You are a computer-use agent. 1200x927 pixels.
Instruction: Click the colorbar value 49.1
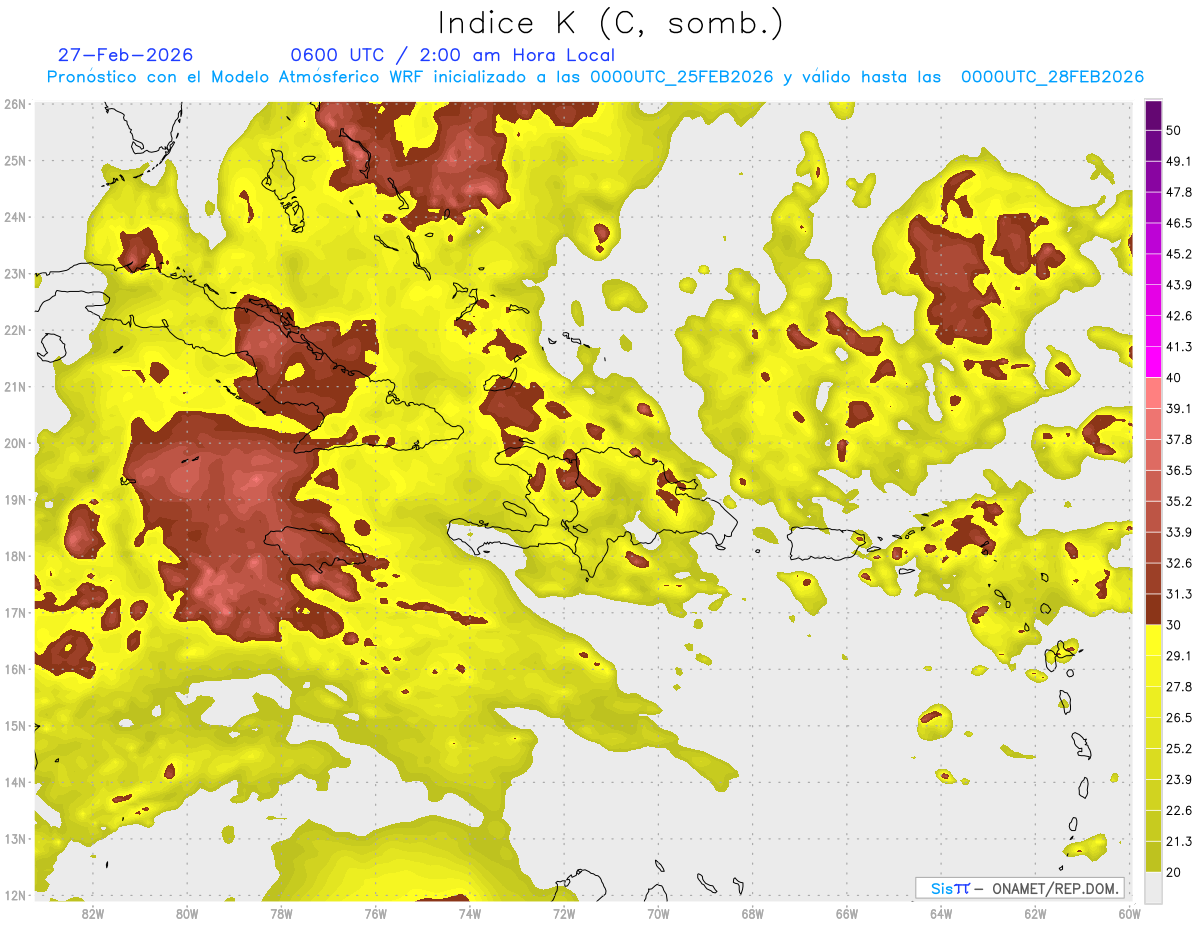(1178, 161)
